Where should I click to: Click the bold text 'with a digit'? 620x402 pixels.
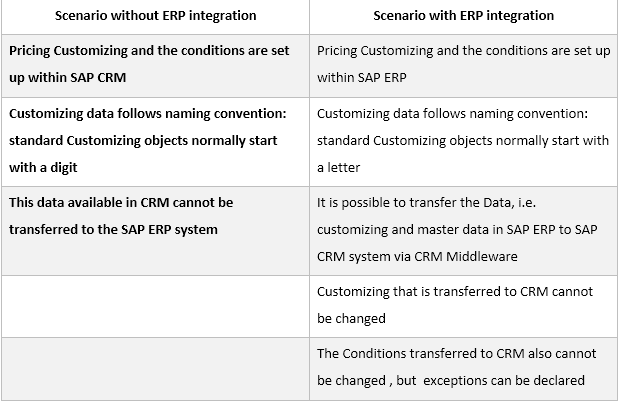point(43,168)
